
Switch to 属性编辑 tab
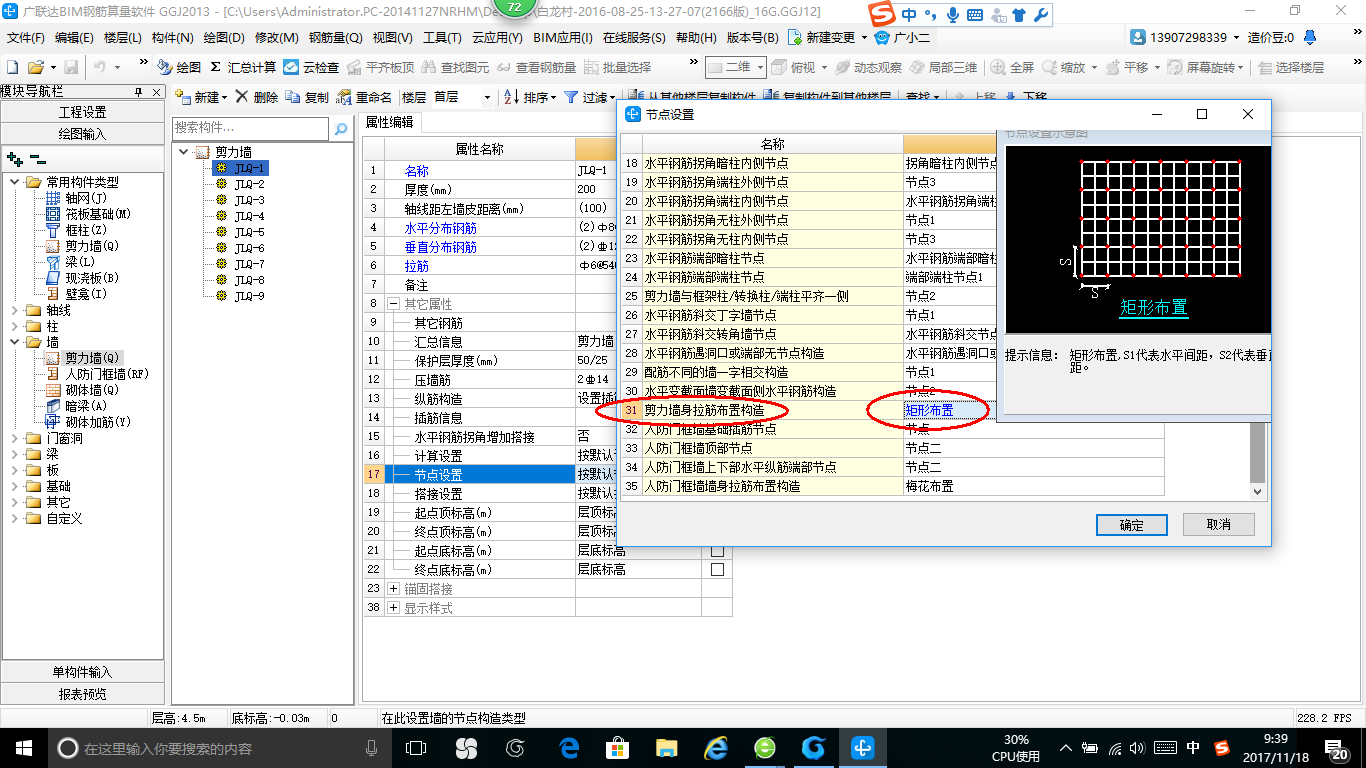(x=389, y=122)
